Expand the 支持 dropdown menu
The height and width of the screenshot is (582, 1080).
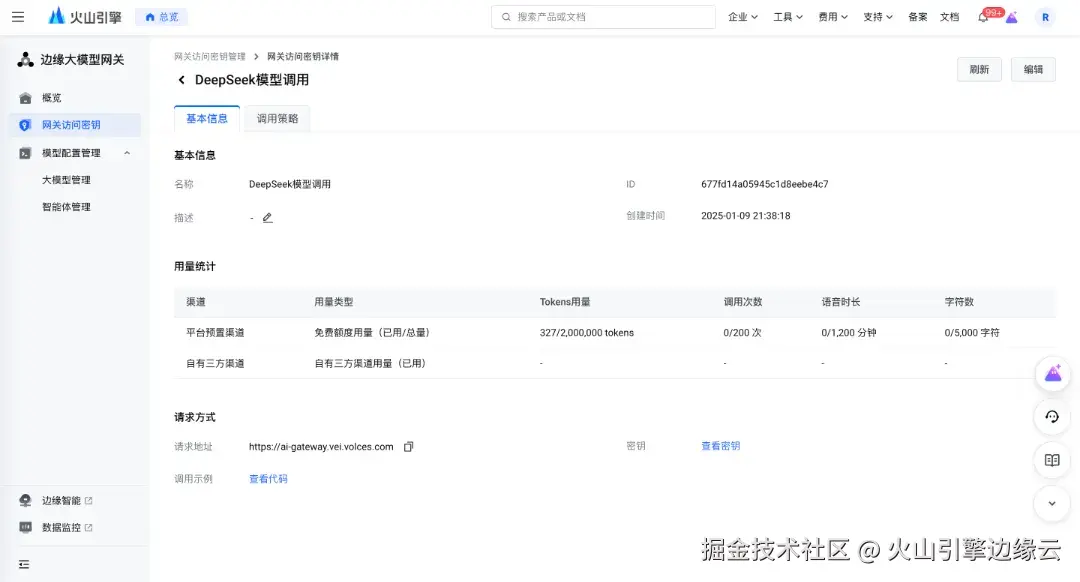878,17
